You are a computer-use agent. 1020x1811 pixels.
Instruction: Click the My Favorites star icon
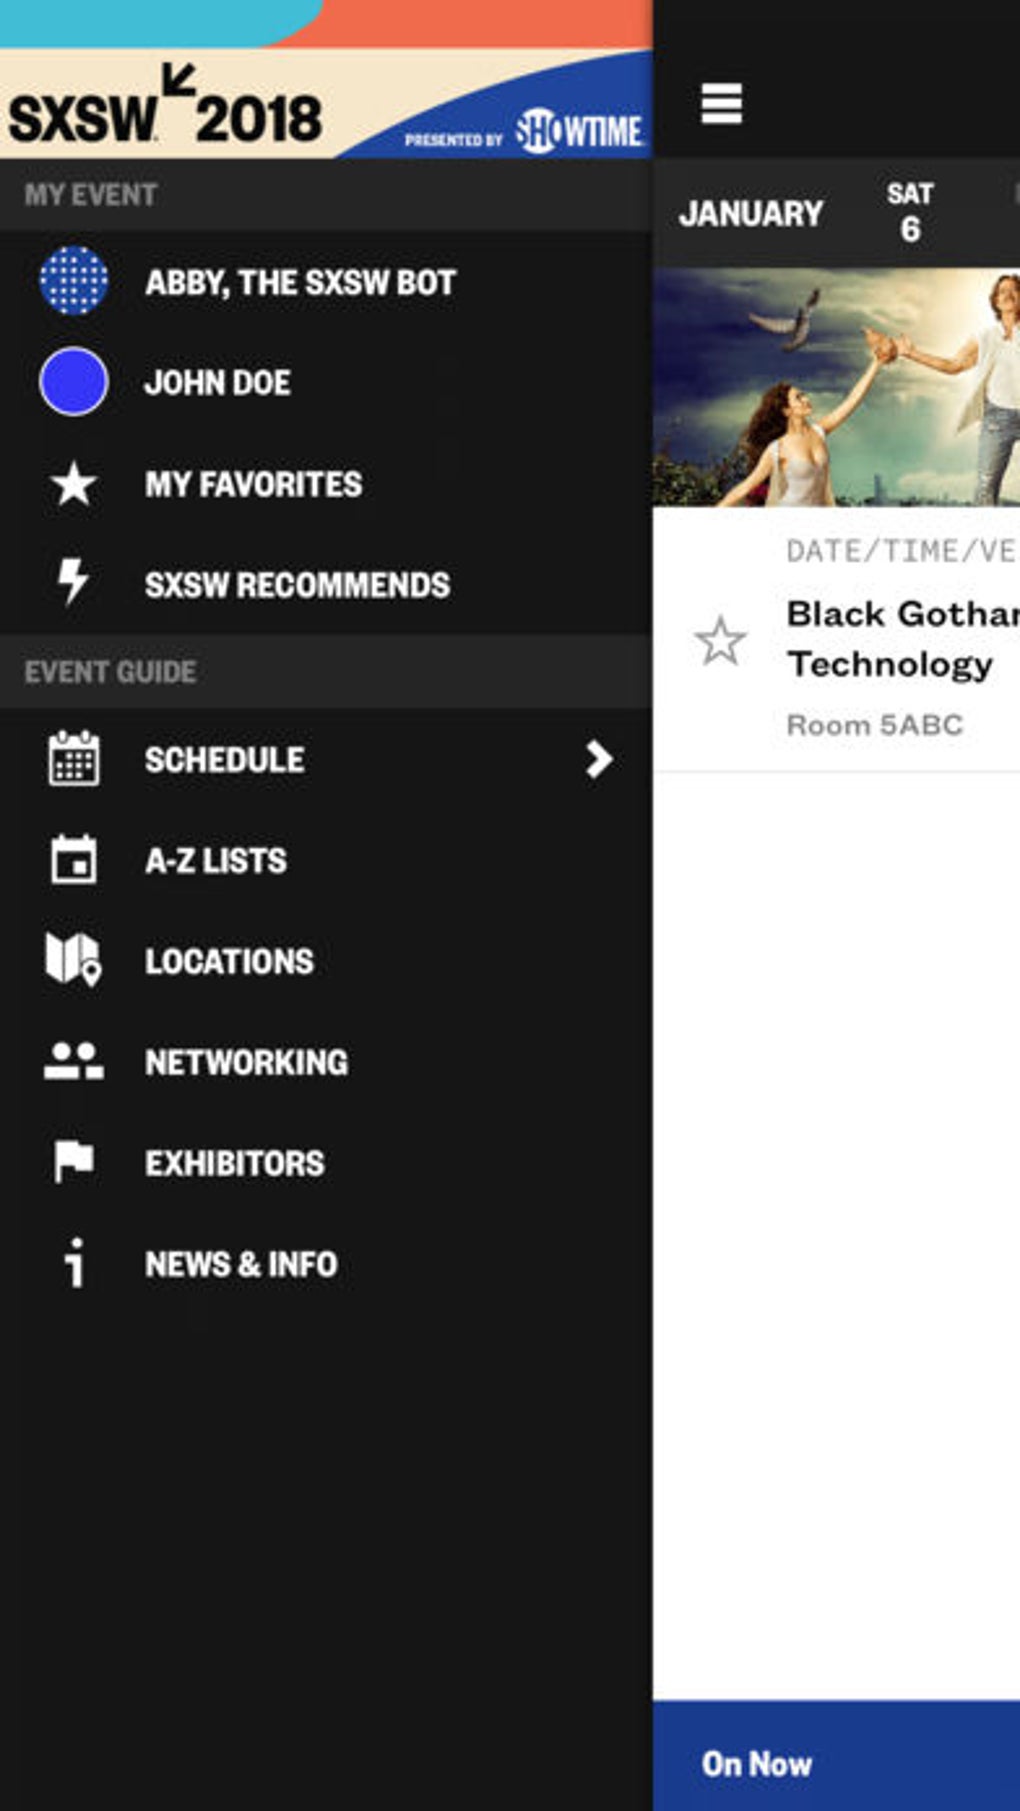[73, 484]
